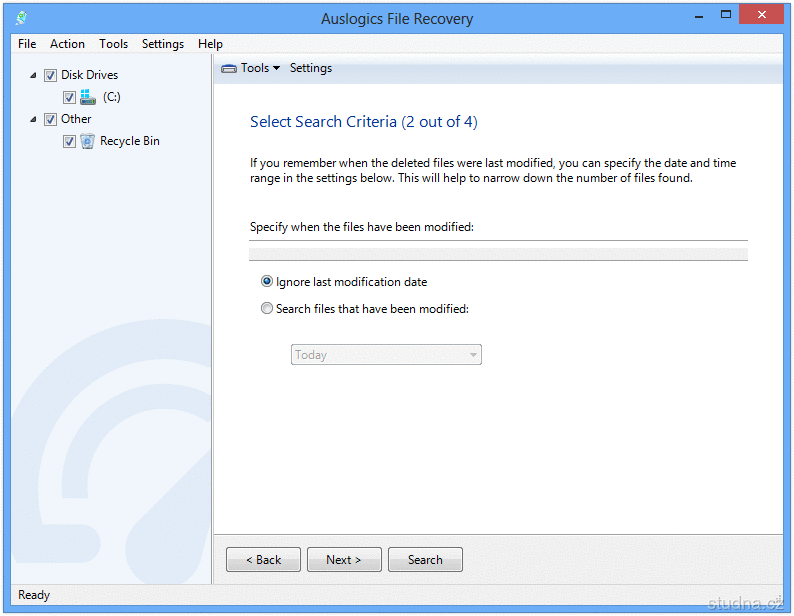The image size is (794, 616).
Task: Click the Recycle Bin icon
Action: pyautogui.click(x=87, y=141)
